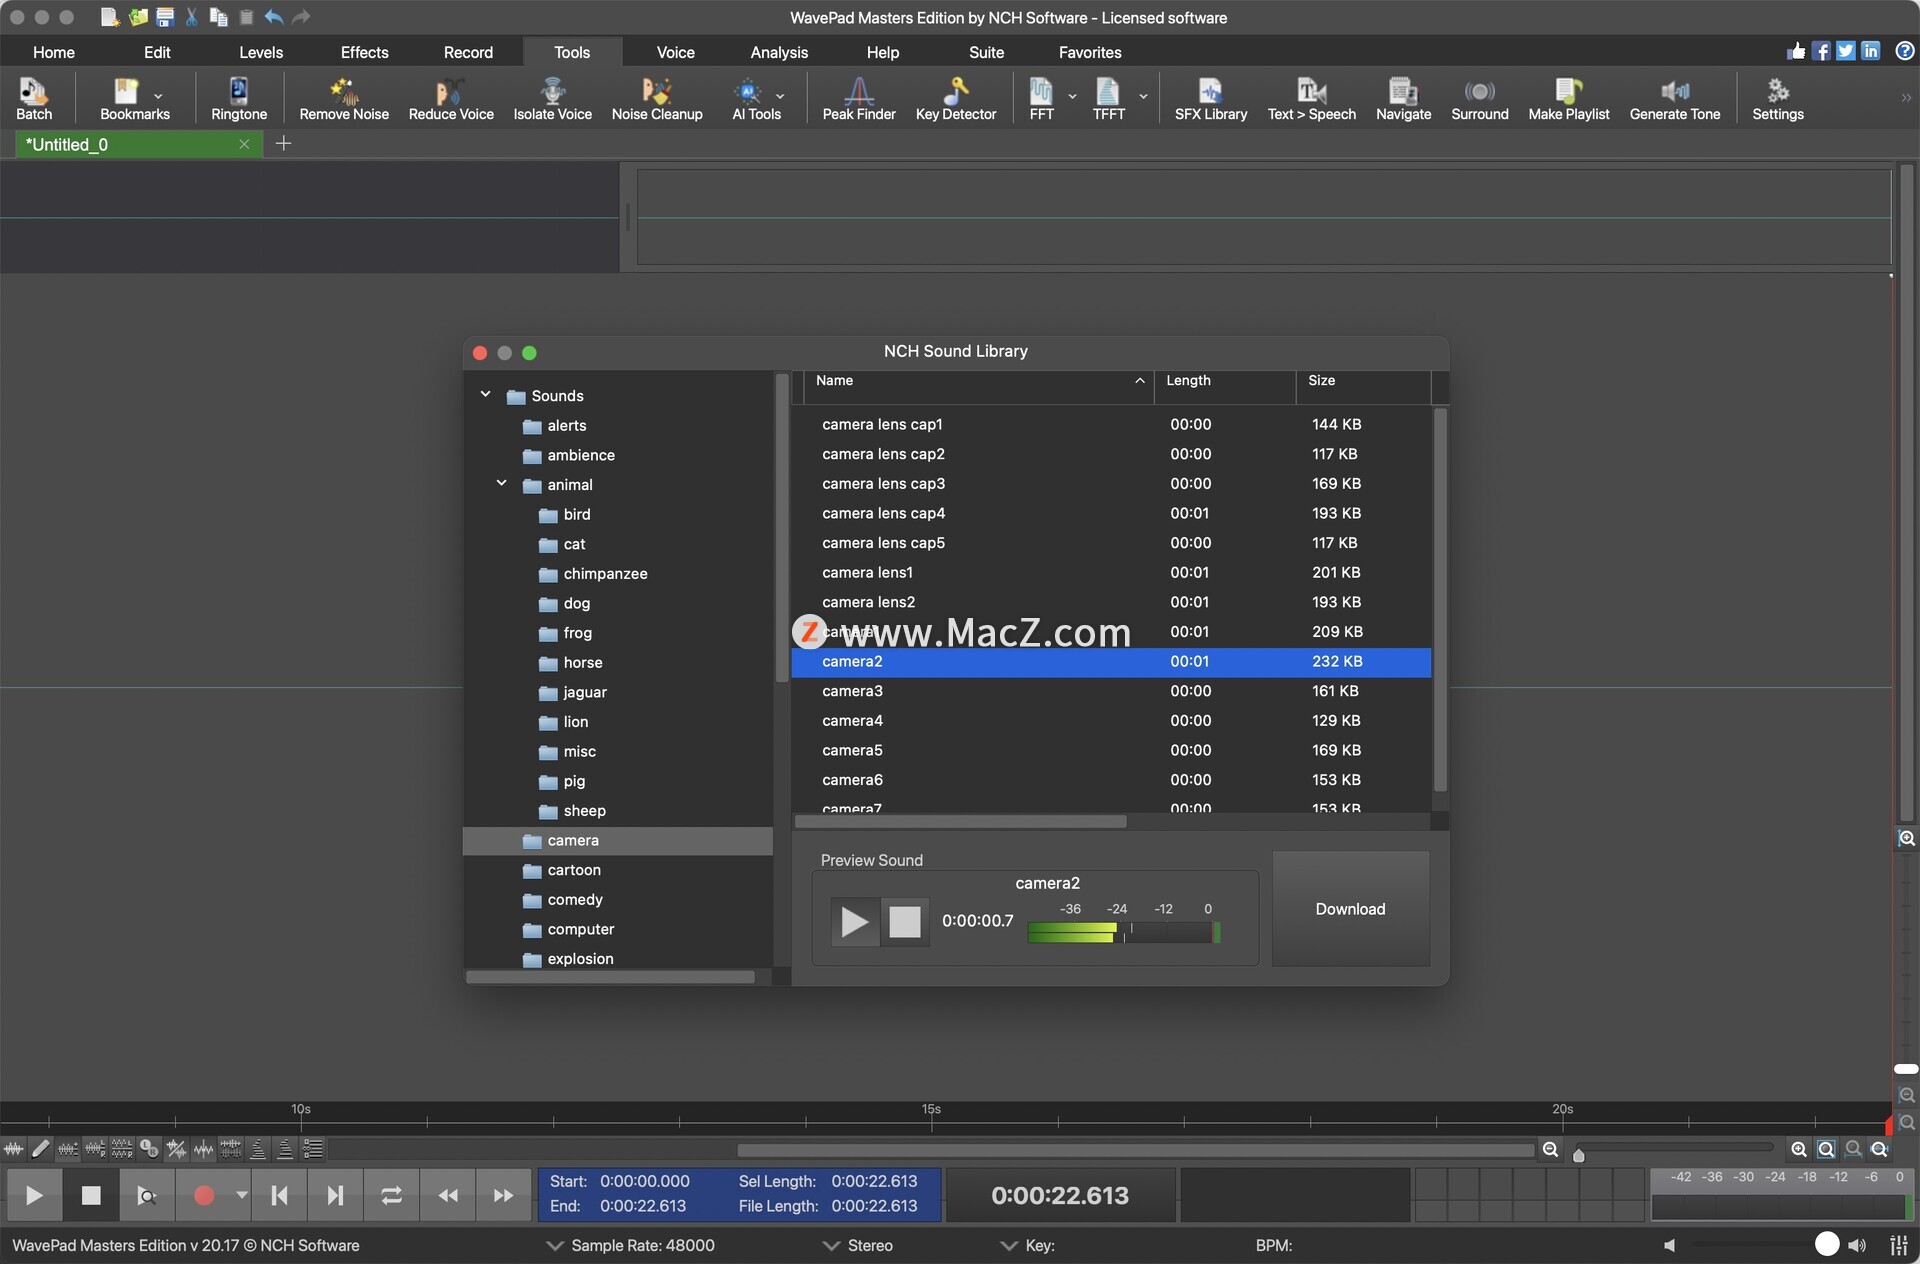Open TFFT analysis

point(1108,99)
